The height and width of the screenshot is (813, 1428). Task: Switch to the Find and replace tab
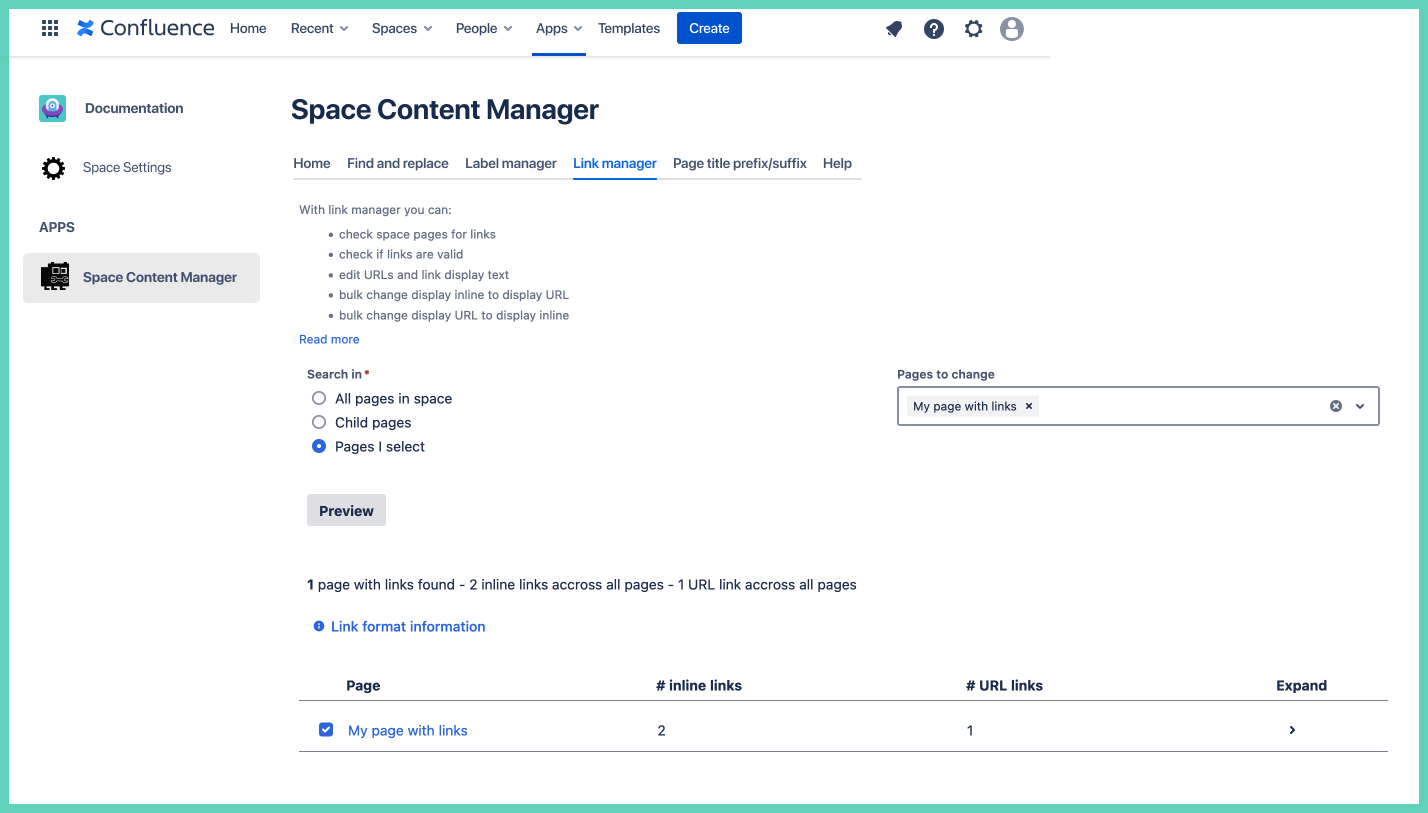398,163
